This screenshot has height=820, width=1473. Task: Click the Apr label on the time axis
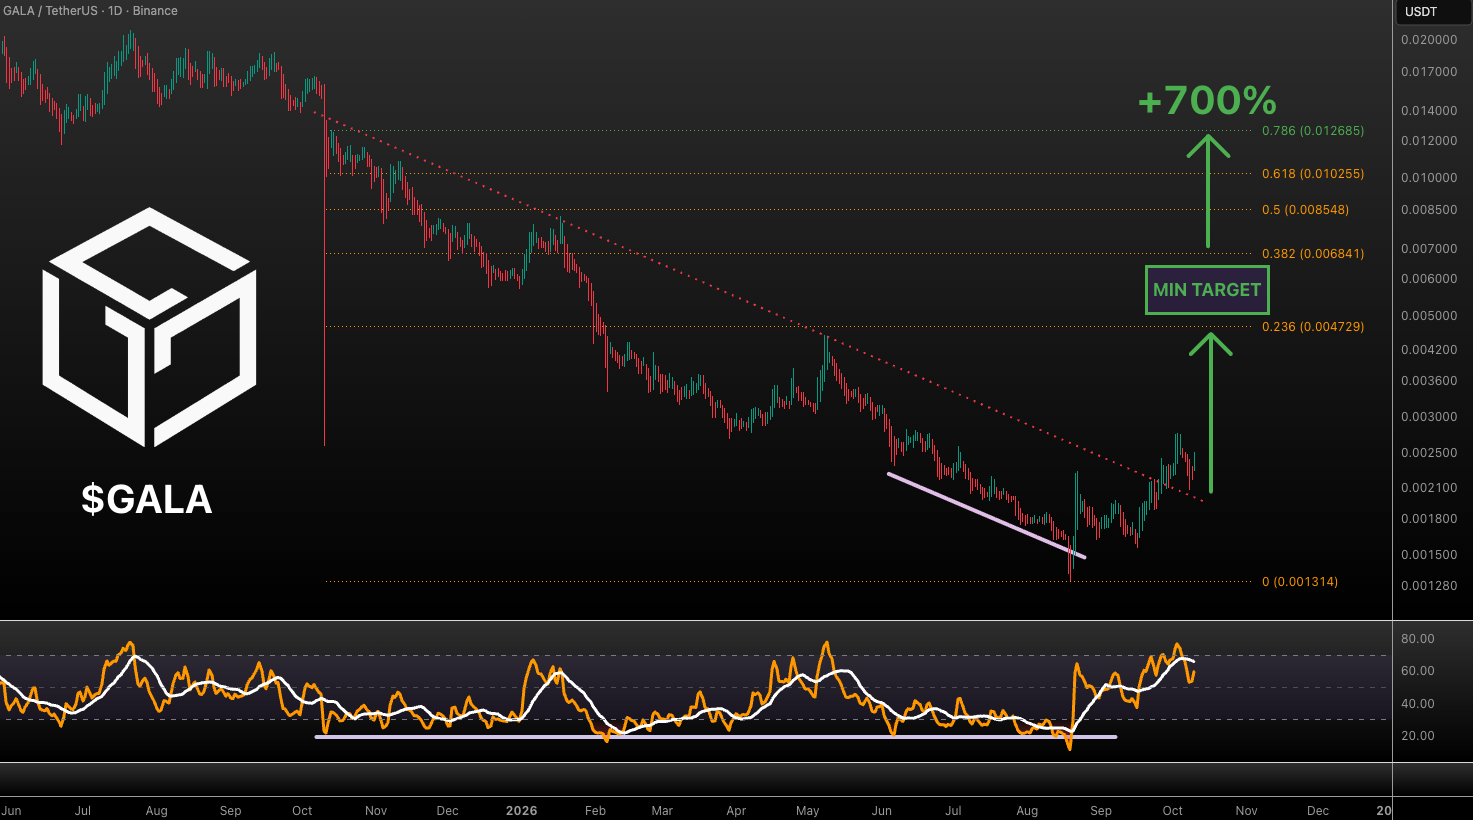click(x=736, y=811)
